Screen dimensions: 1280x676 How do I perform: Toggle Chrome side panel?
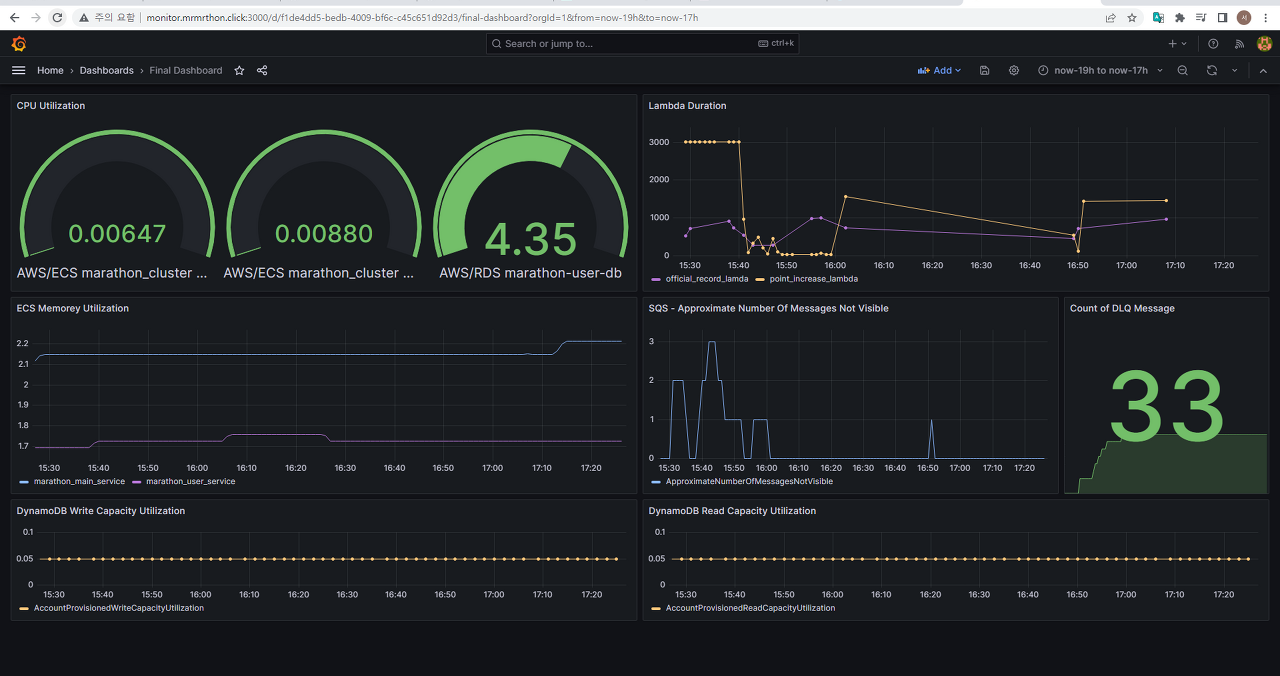(x=1222, y=17)
